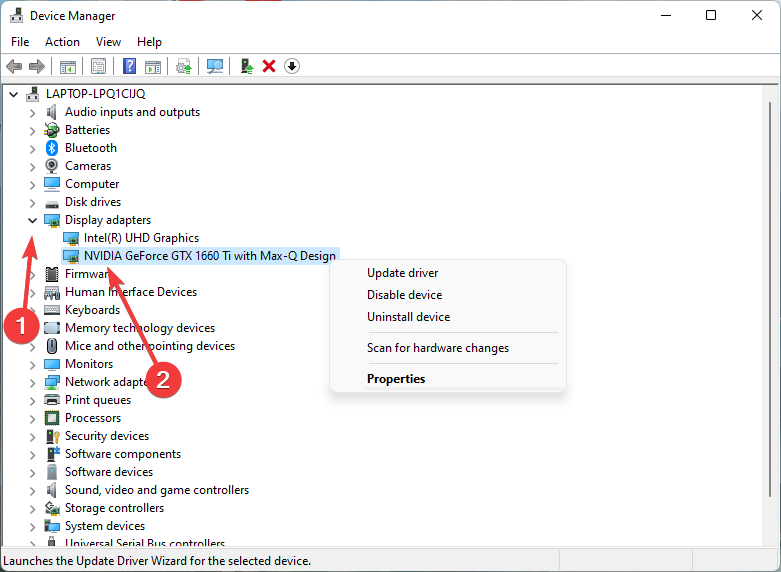Click the Forward arrow toolbar icon
This screenshot has width=781, height=572.
[37, 66]
